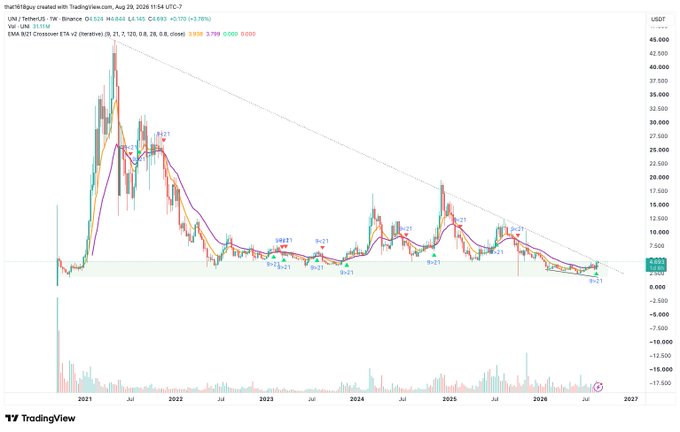Click the green 0.000 value in the indicator legend
Image resolution: width=680 pixels, height=432 pixels.
[230, 34]
